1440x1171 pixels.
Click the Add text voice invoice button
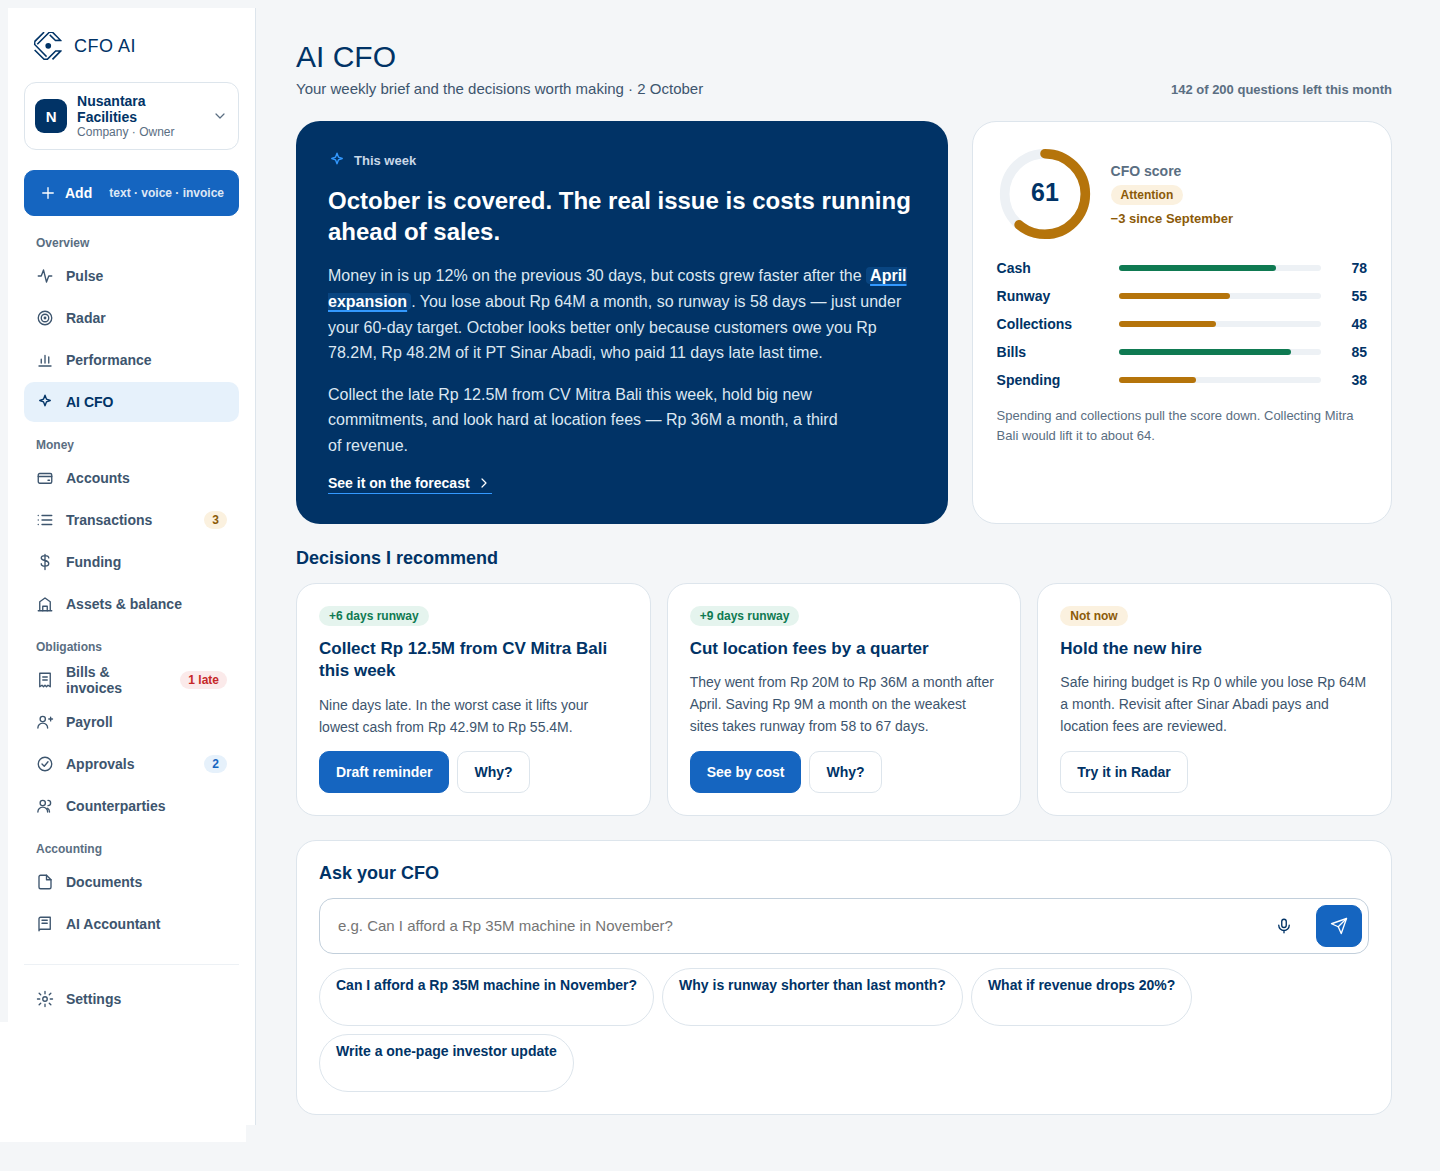[x=131, y=193]
